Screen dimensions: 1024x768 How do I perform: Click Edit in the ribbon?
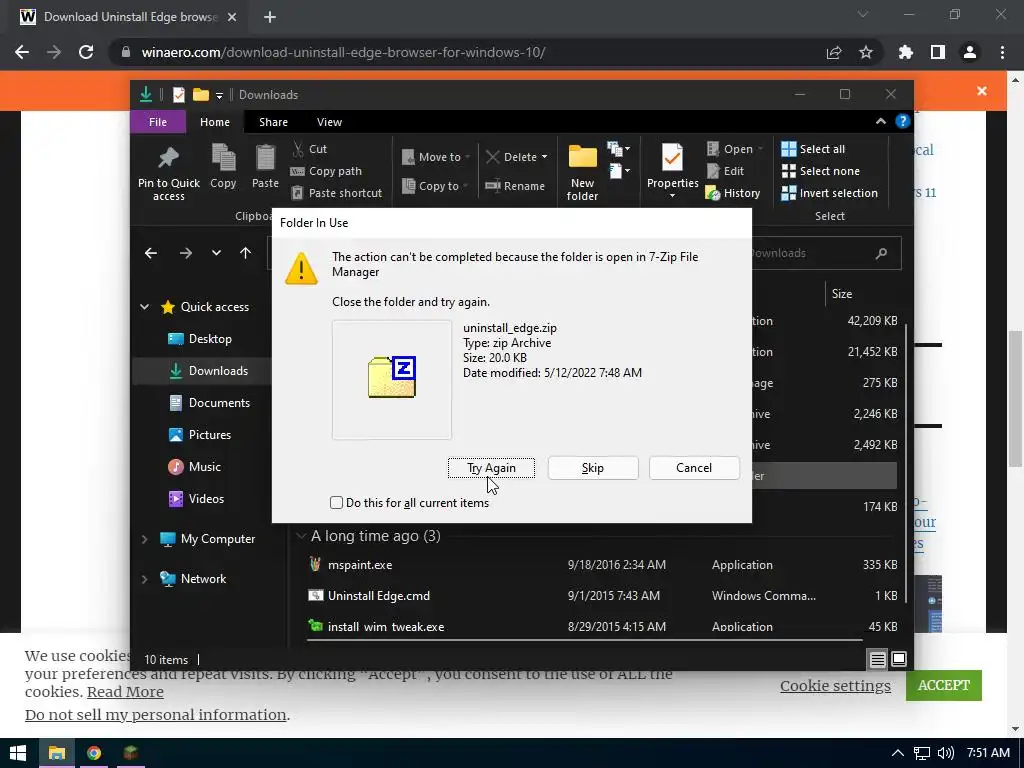(725, 171)
